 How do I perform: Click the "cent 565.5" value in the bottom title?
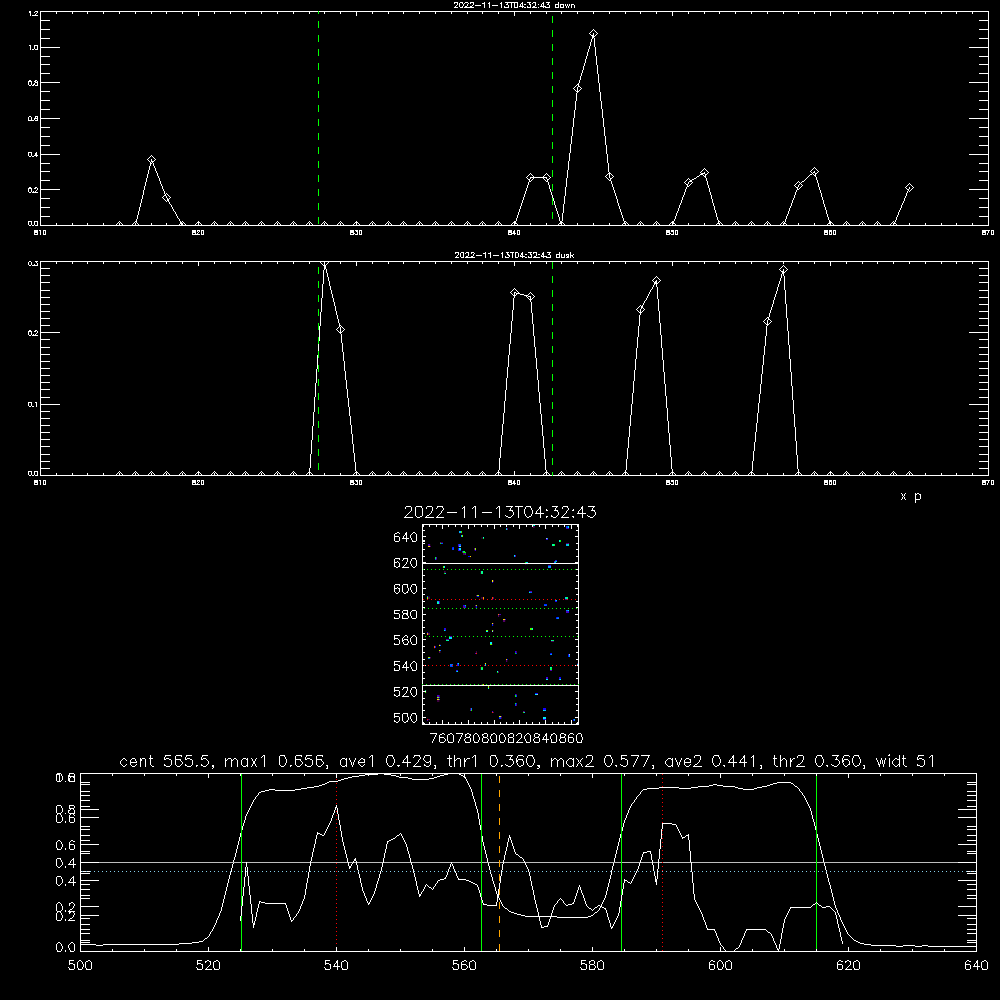[x=165, y=761]
